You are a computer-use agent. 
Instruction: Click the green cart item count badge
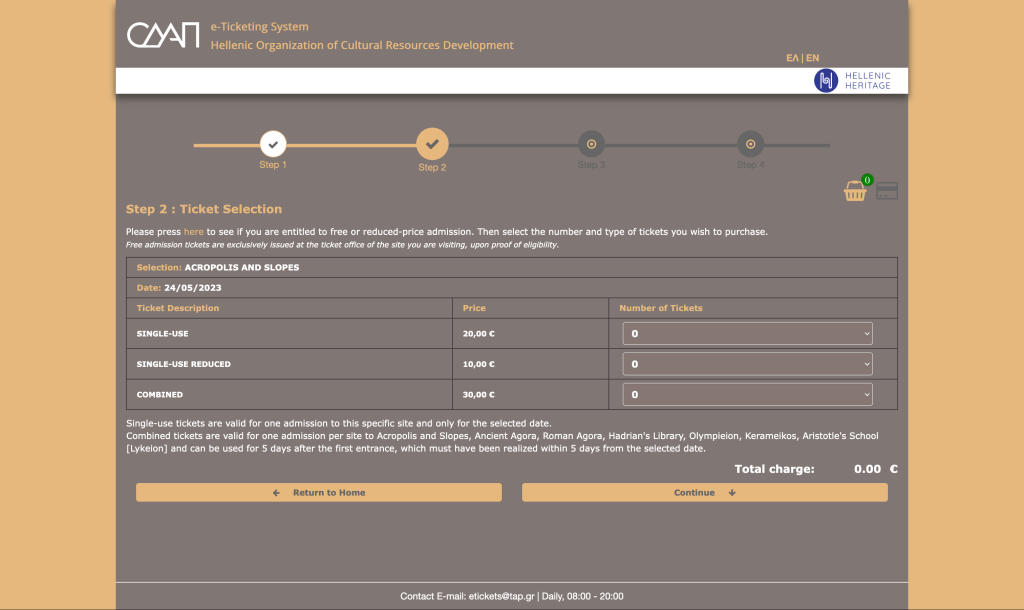866,180
